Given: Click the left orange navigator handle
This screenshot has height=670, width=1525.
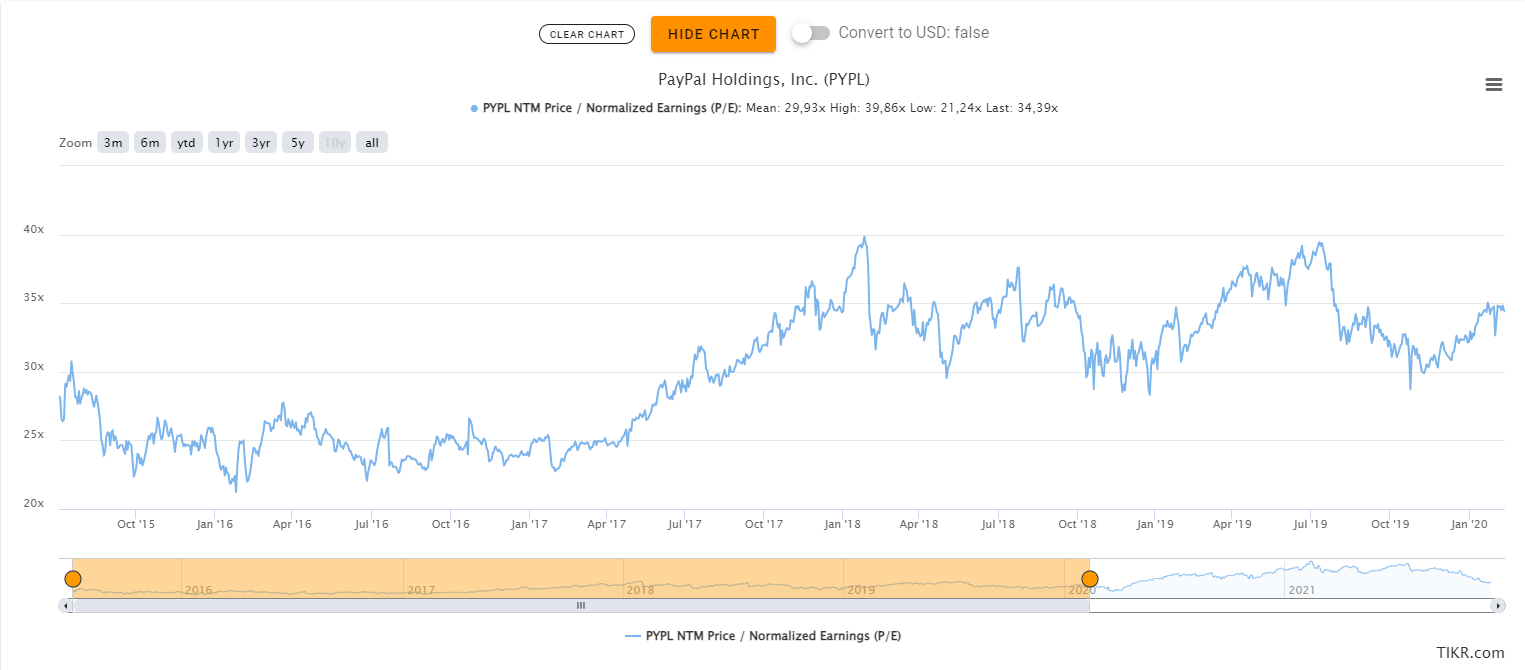Looking at the screenshot, I should click(72, 579).
